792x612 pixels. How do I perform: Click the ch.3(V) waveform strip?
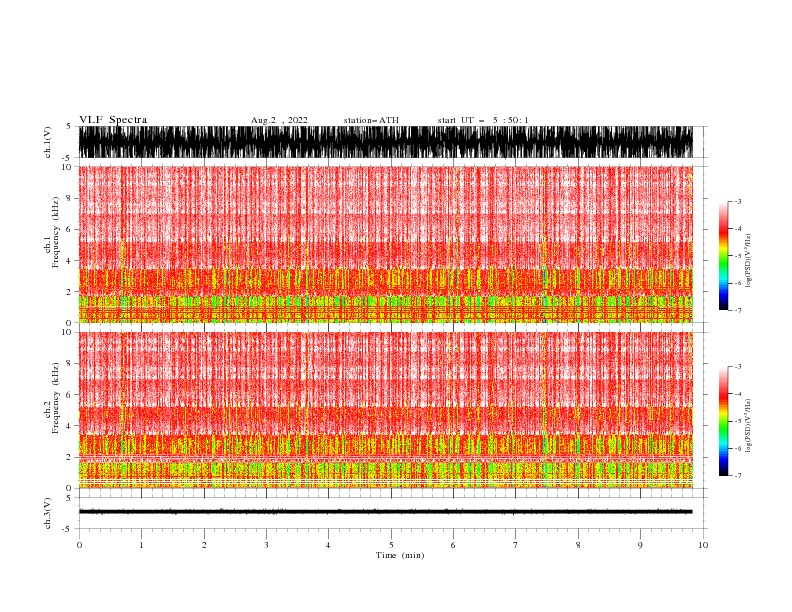386,512
